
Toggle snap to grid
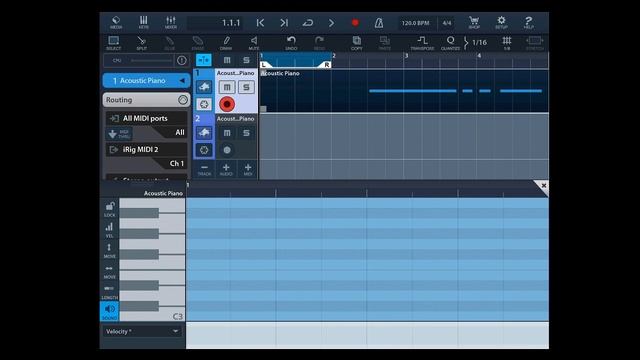tap(507, 43)
